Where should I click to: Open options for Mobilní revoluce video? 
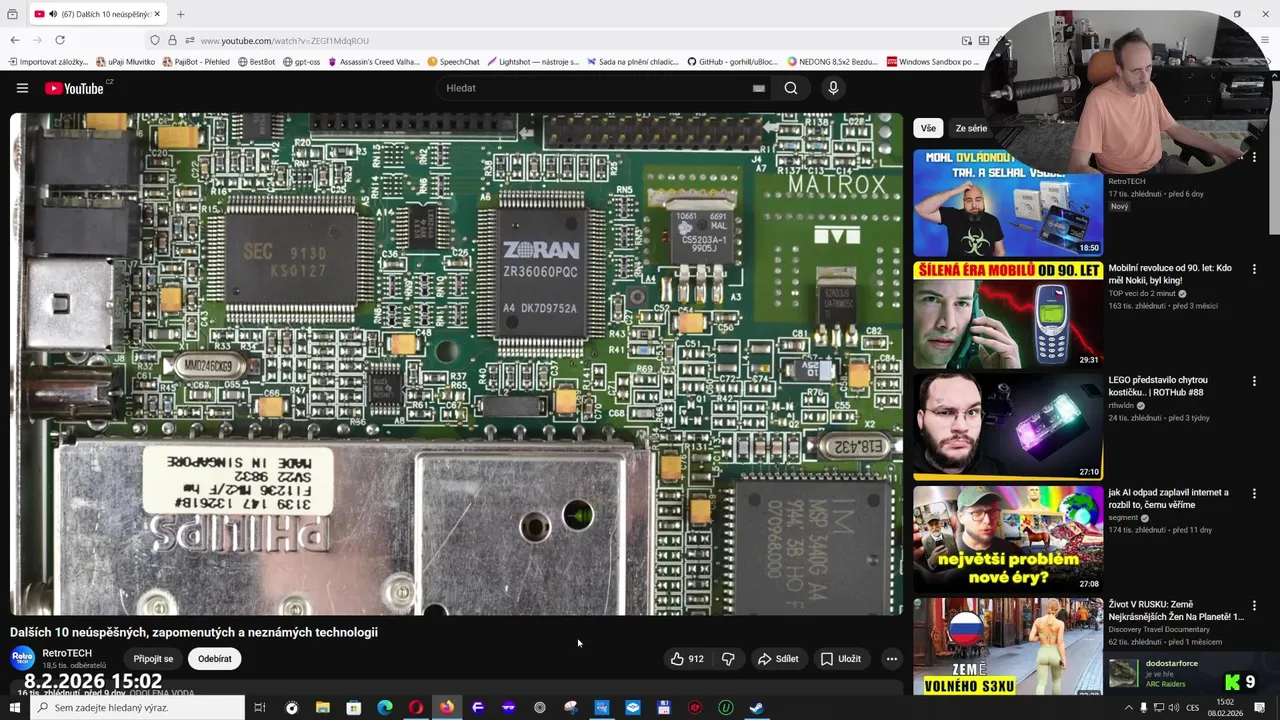point(1254,269)
